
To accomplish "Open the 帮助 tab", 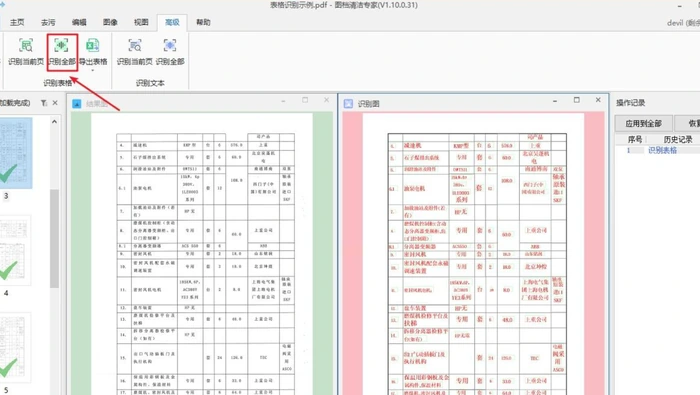I will pos(203,22).
